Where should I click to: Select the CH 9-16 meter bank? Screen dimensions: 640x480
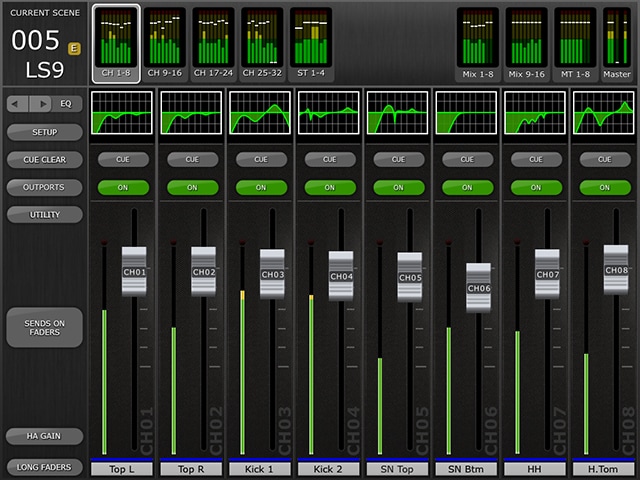[164, 43]
